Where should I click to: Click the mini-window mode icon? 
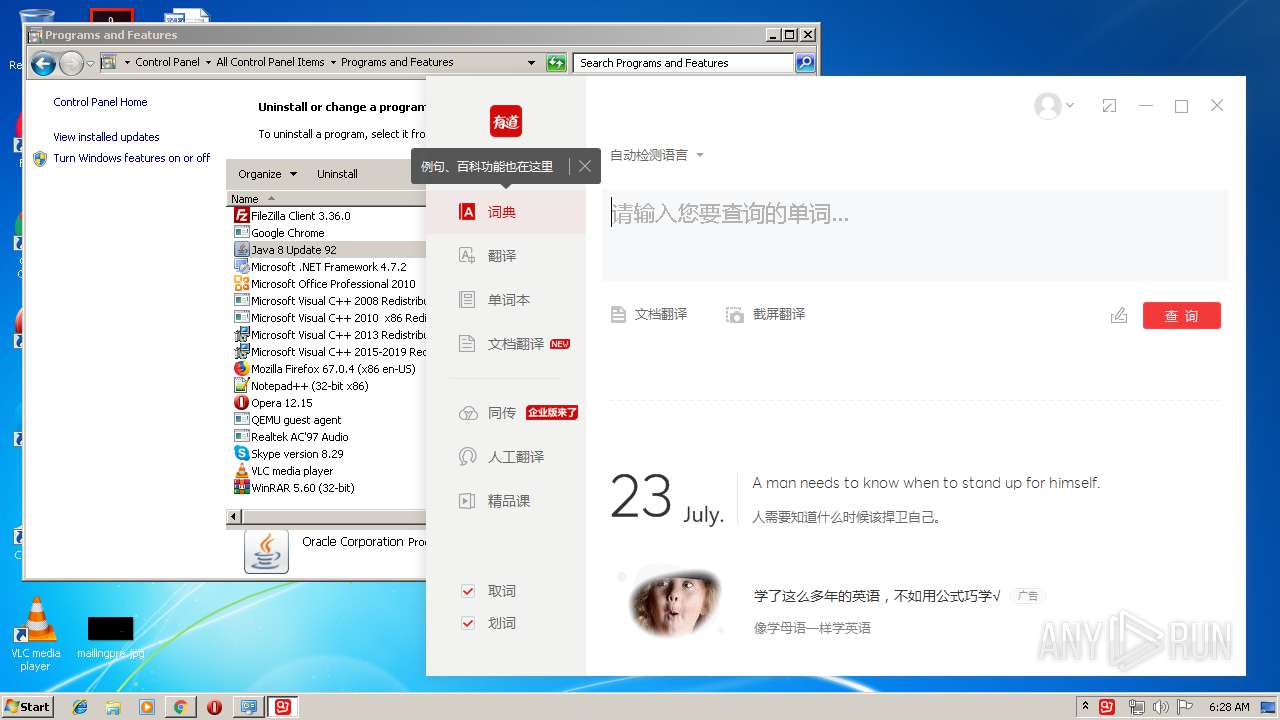[x=1109, y=106]
